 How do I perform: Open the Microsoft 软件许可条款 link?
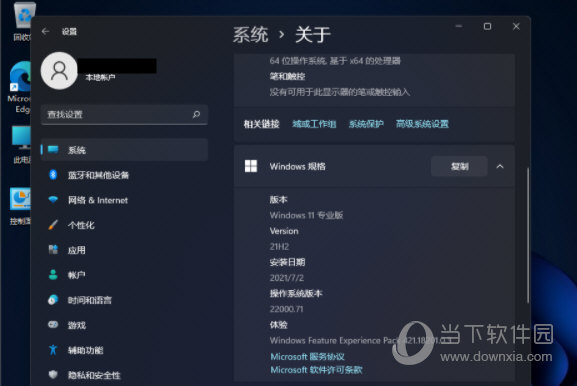316,370
